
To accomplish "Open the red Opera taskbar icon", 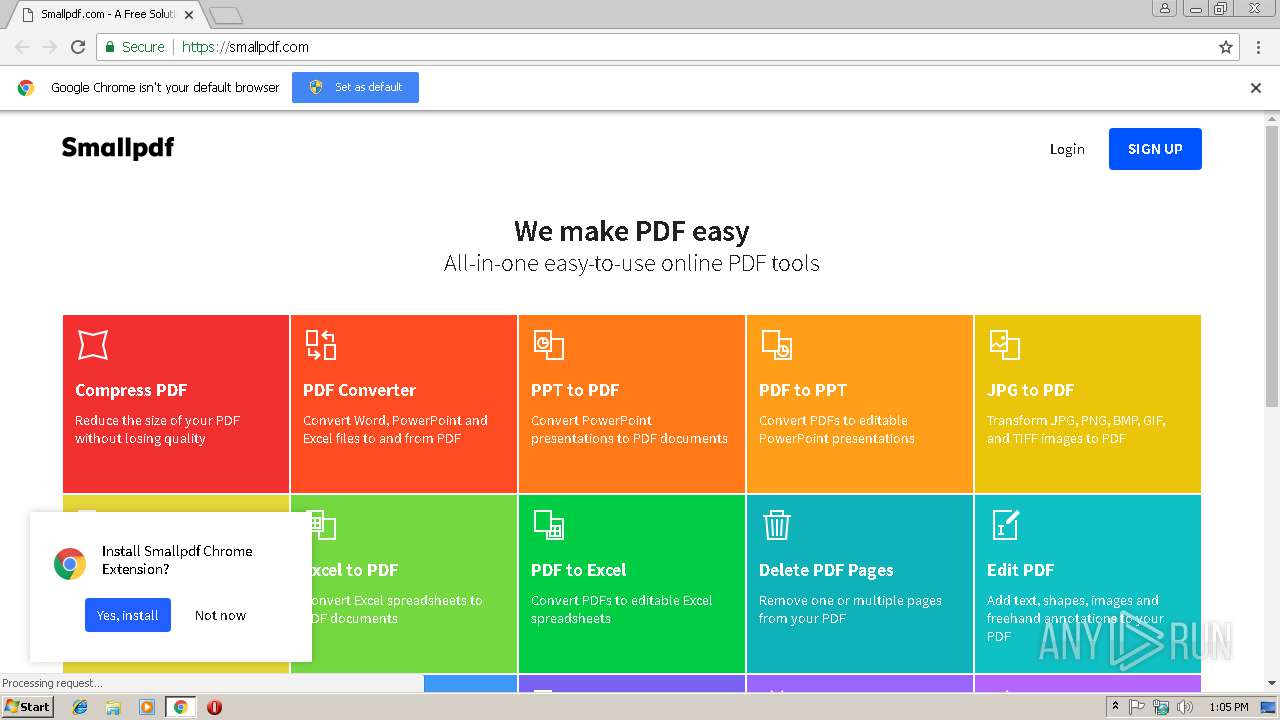I will point(214,707).
